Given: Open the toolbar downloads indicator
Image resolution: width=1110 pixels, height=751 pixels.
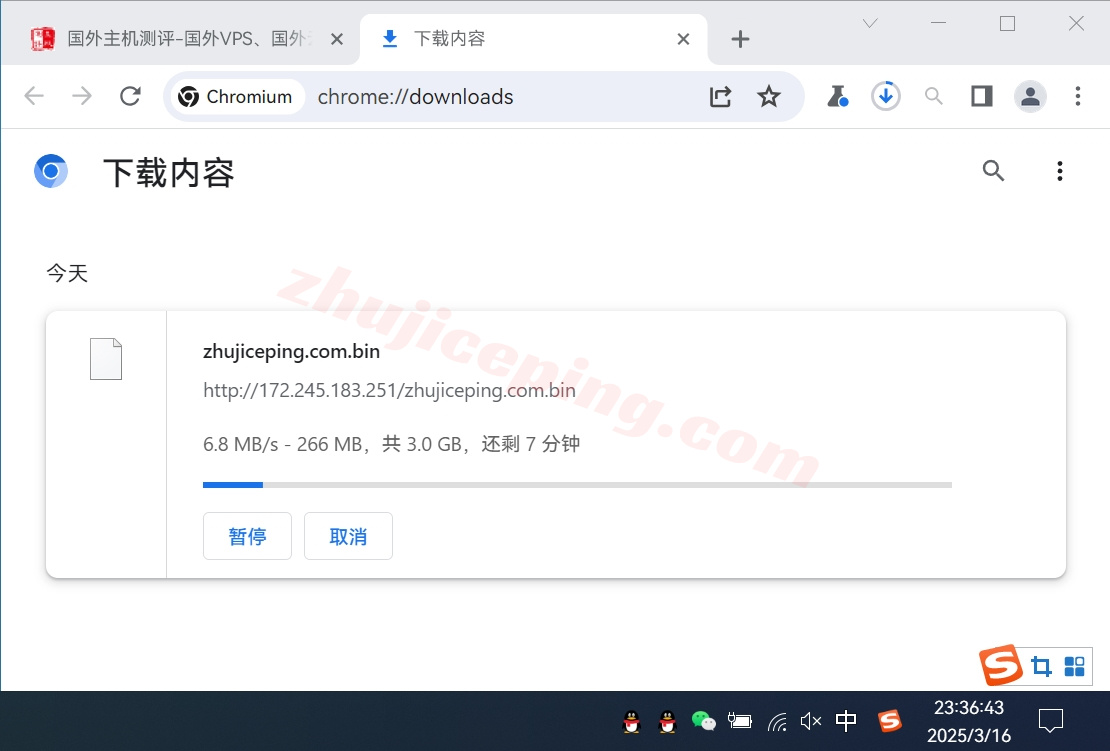Looking at the screenshot, I should [886, 96].
